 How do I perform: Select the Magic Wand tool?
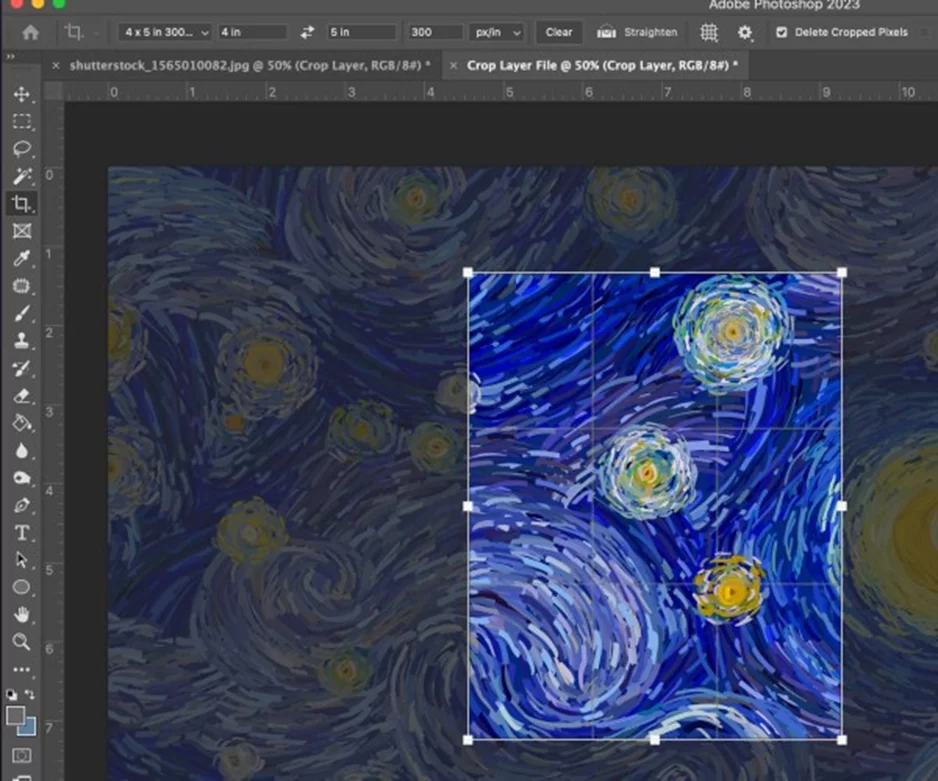click(22, 176)
